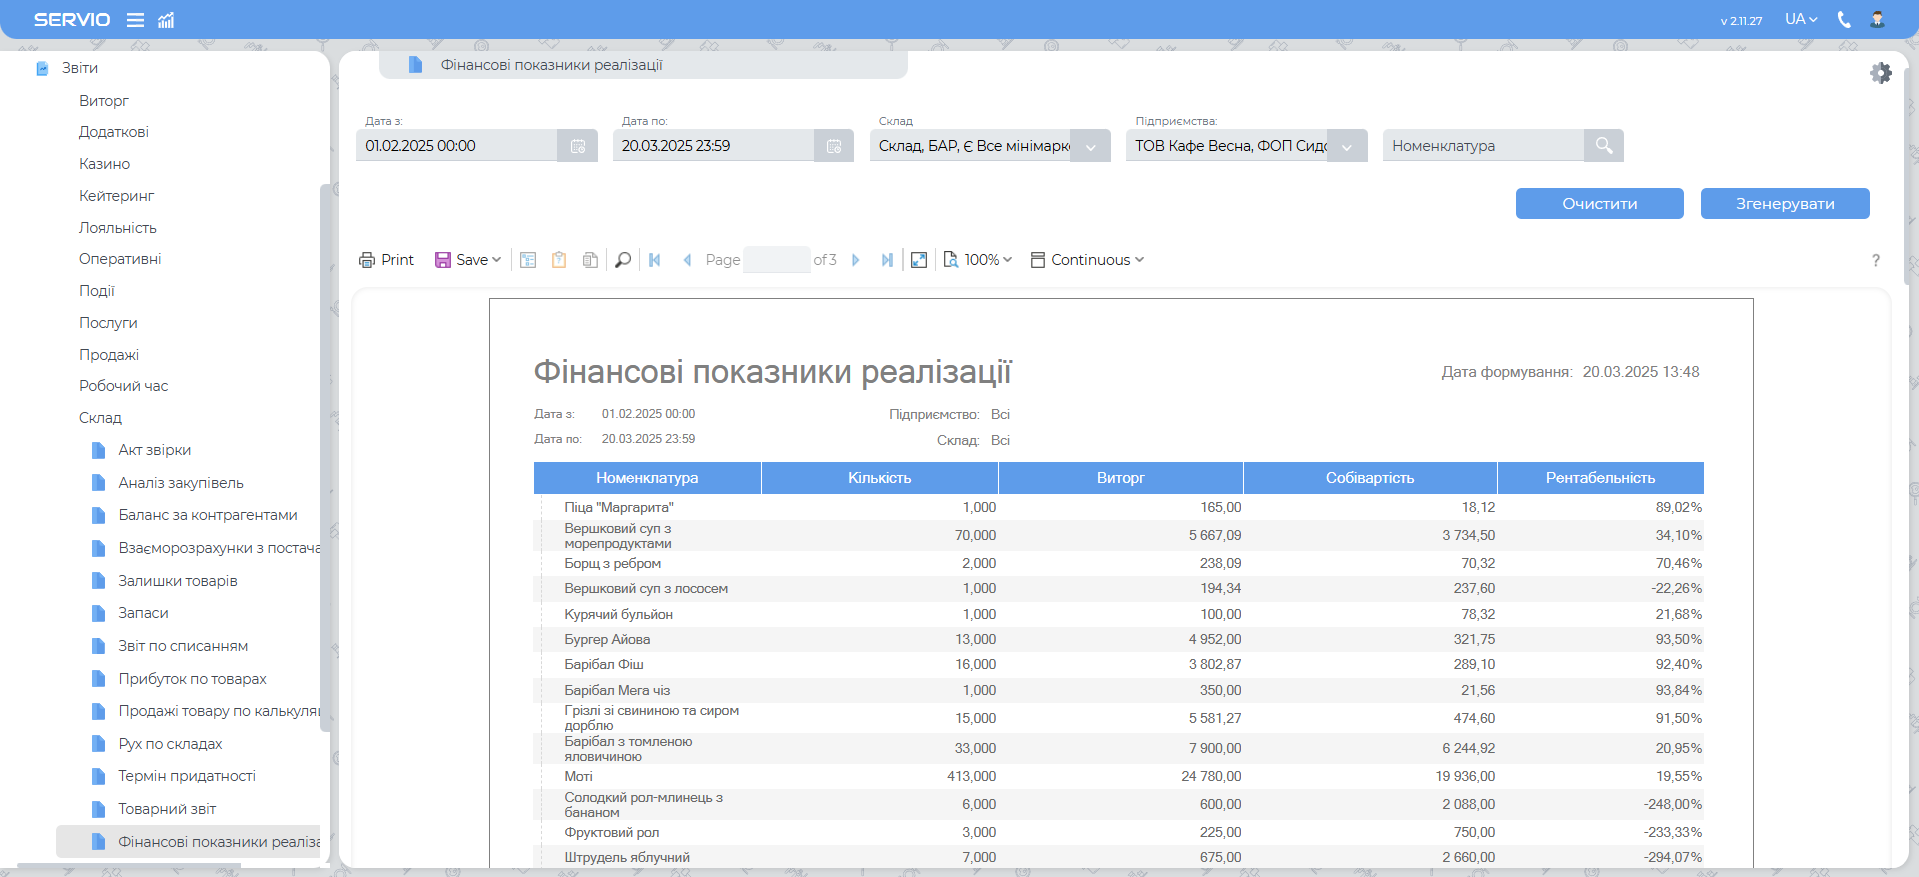Click the Очистити button
This screenshot has height=877, width=1919.
tap(1599, 204)
